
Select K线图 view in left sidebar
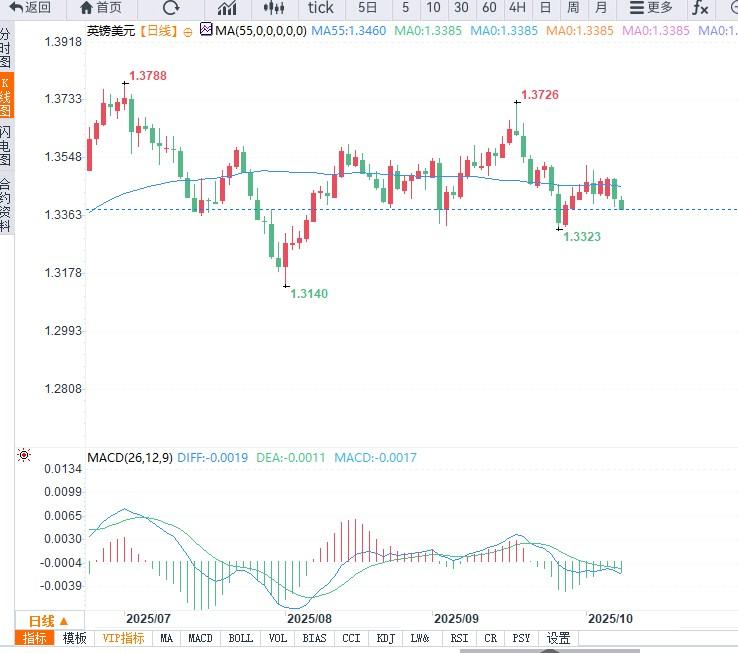(x=6, y=97)
